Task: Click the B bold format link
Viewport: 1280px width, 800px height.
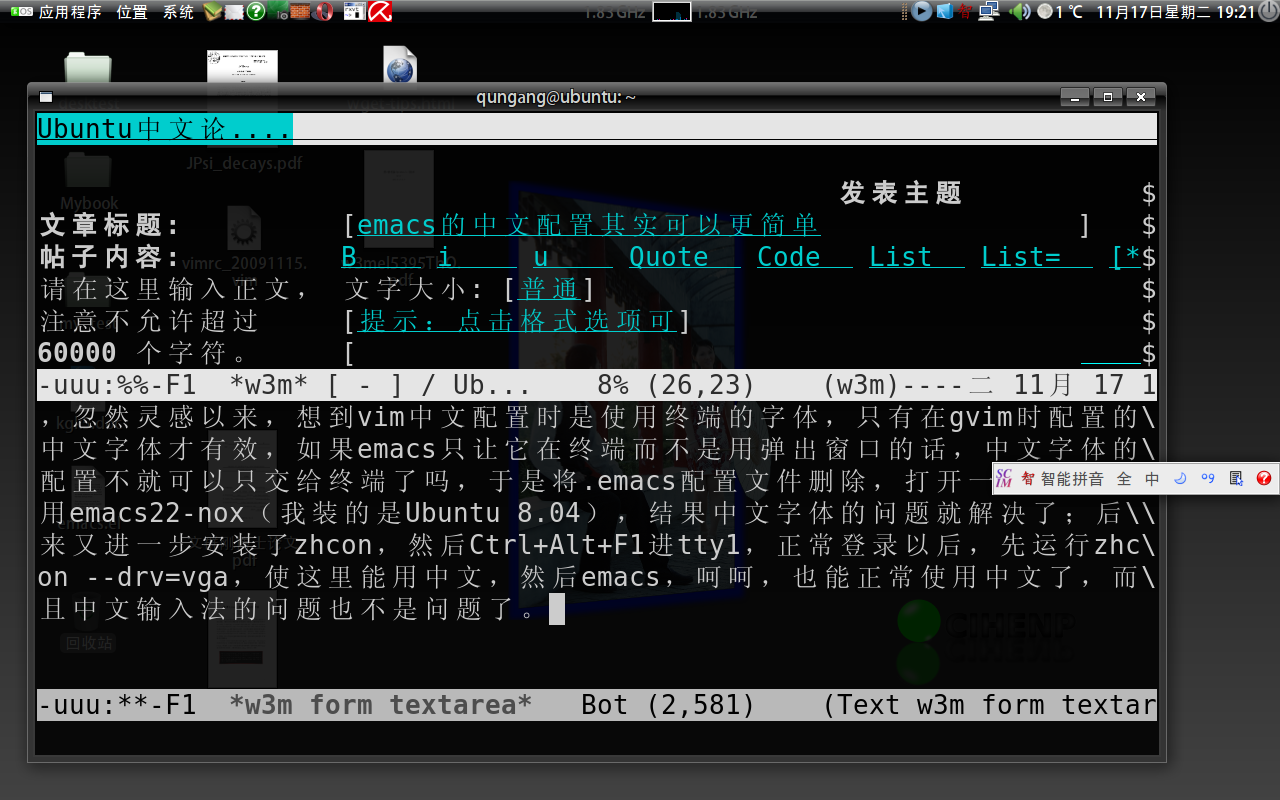Action: coord(349,257)
